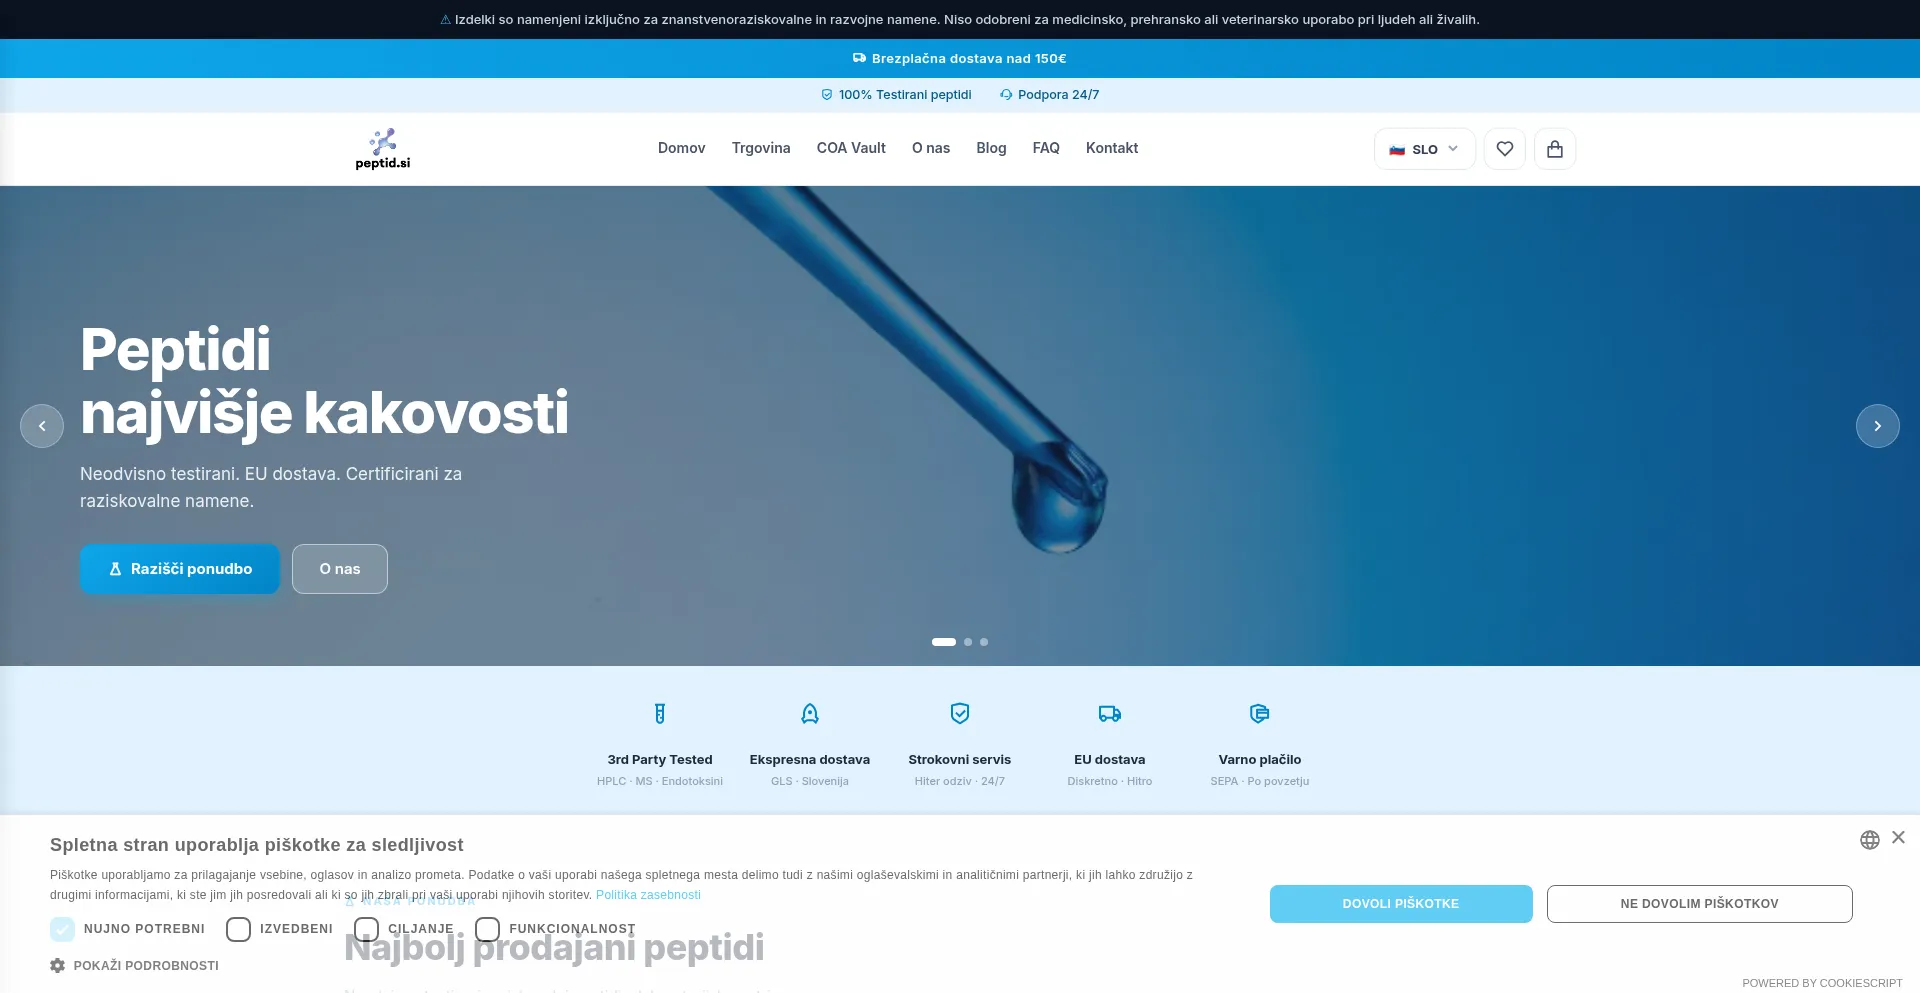Open the Domov menu item
Viewport: 1920px width, 993px height.
[x=681, y=148]
